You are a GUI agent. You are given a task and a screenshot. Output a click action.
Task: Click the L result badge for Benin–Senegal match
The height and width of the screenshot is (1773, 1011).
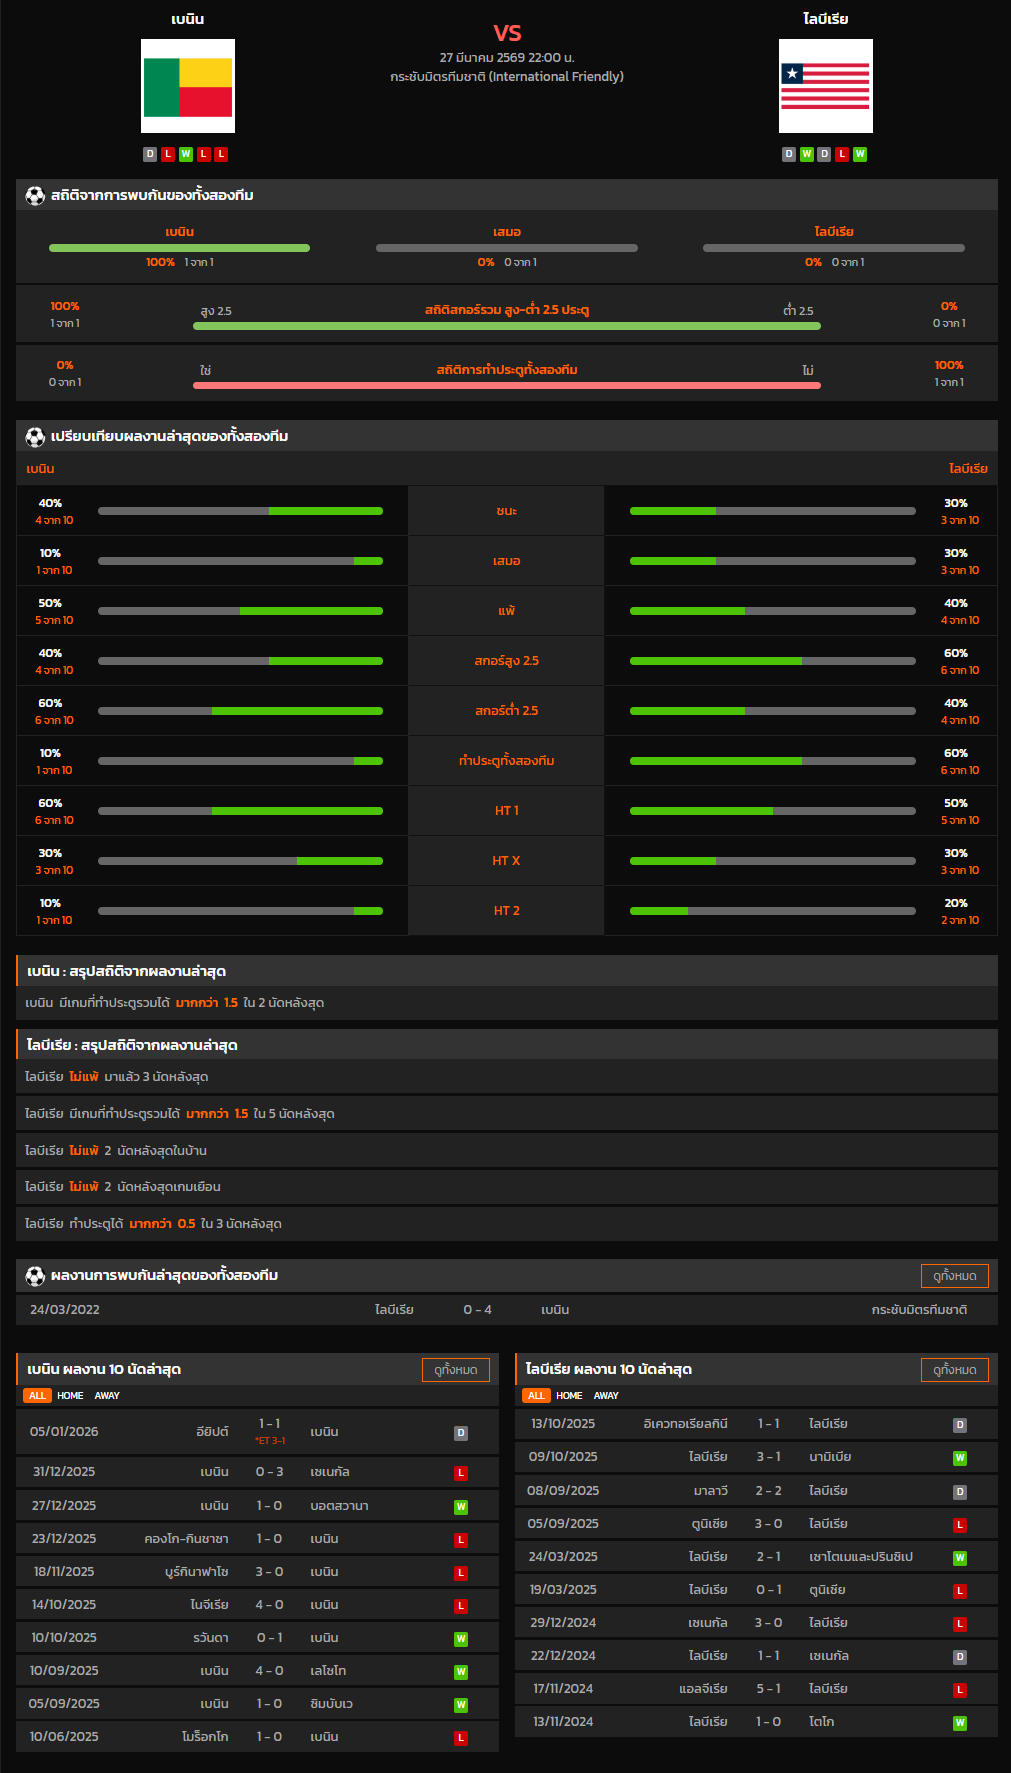pyautogui.click(x=461, y=1473)
